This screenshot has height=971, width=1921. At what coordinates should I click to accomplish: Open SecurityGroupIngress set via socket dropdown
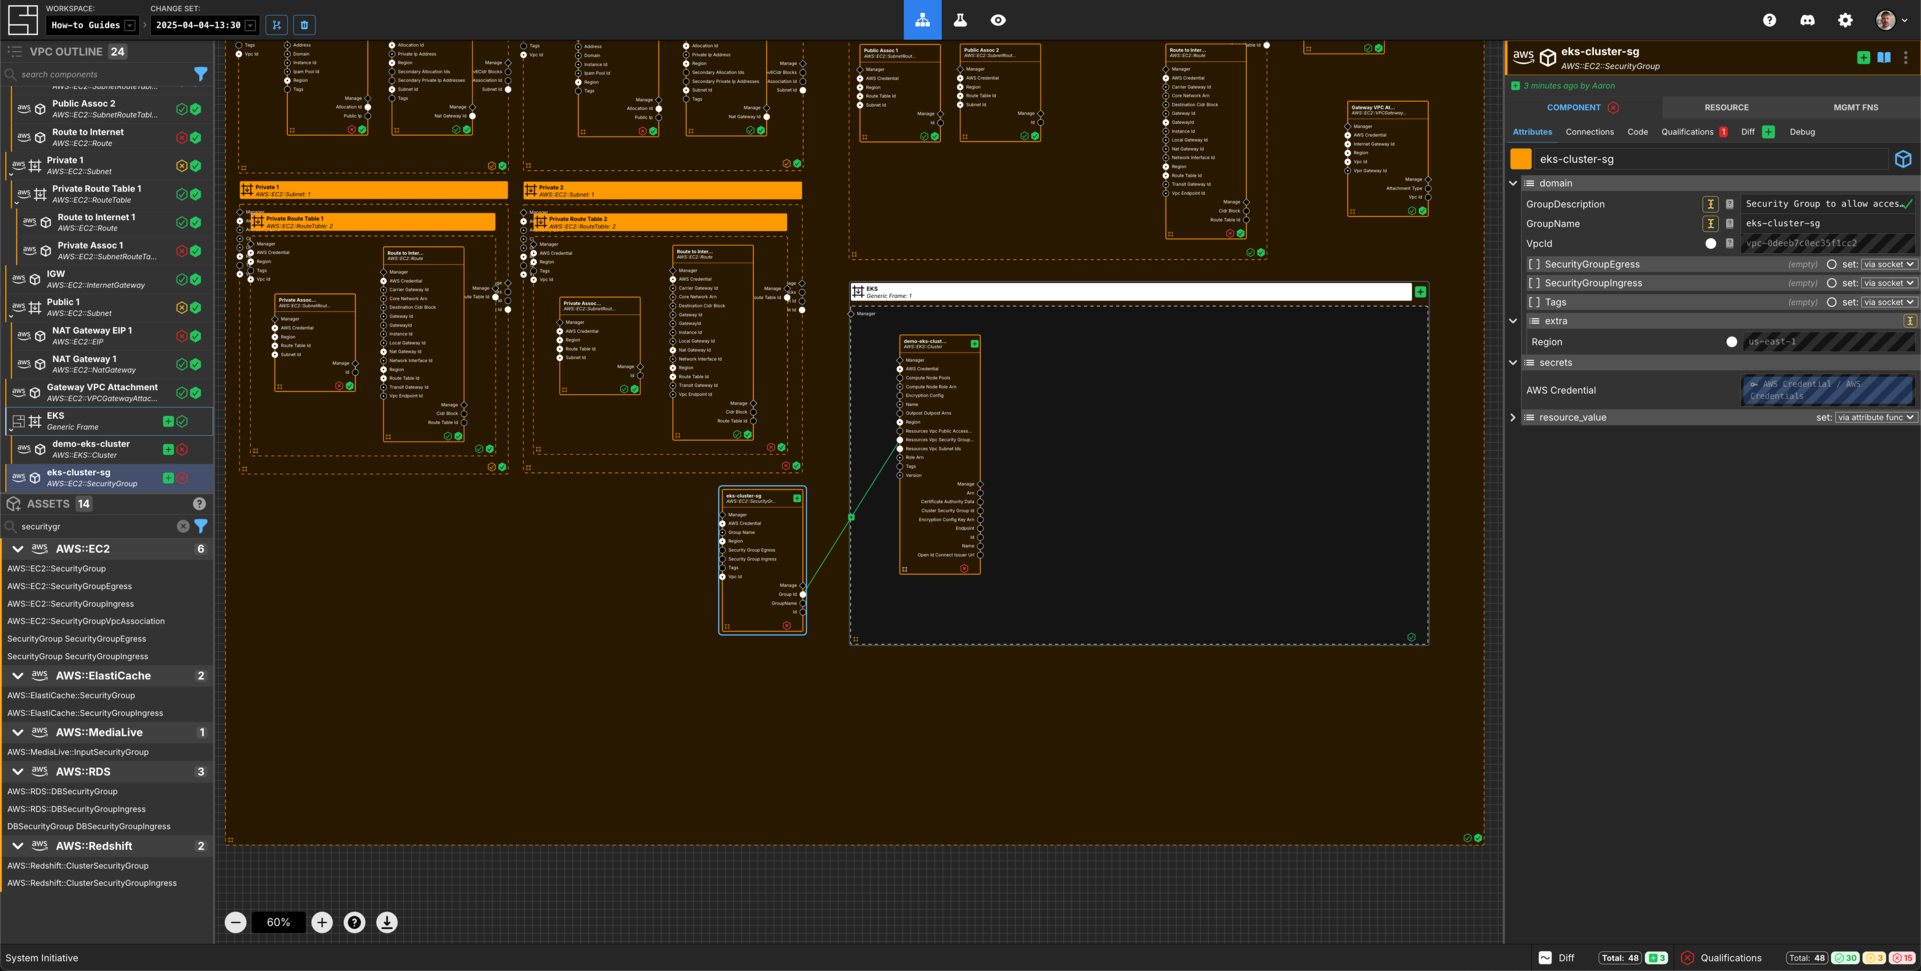click(1888, 283)
